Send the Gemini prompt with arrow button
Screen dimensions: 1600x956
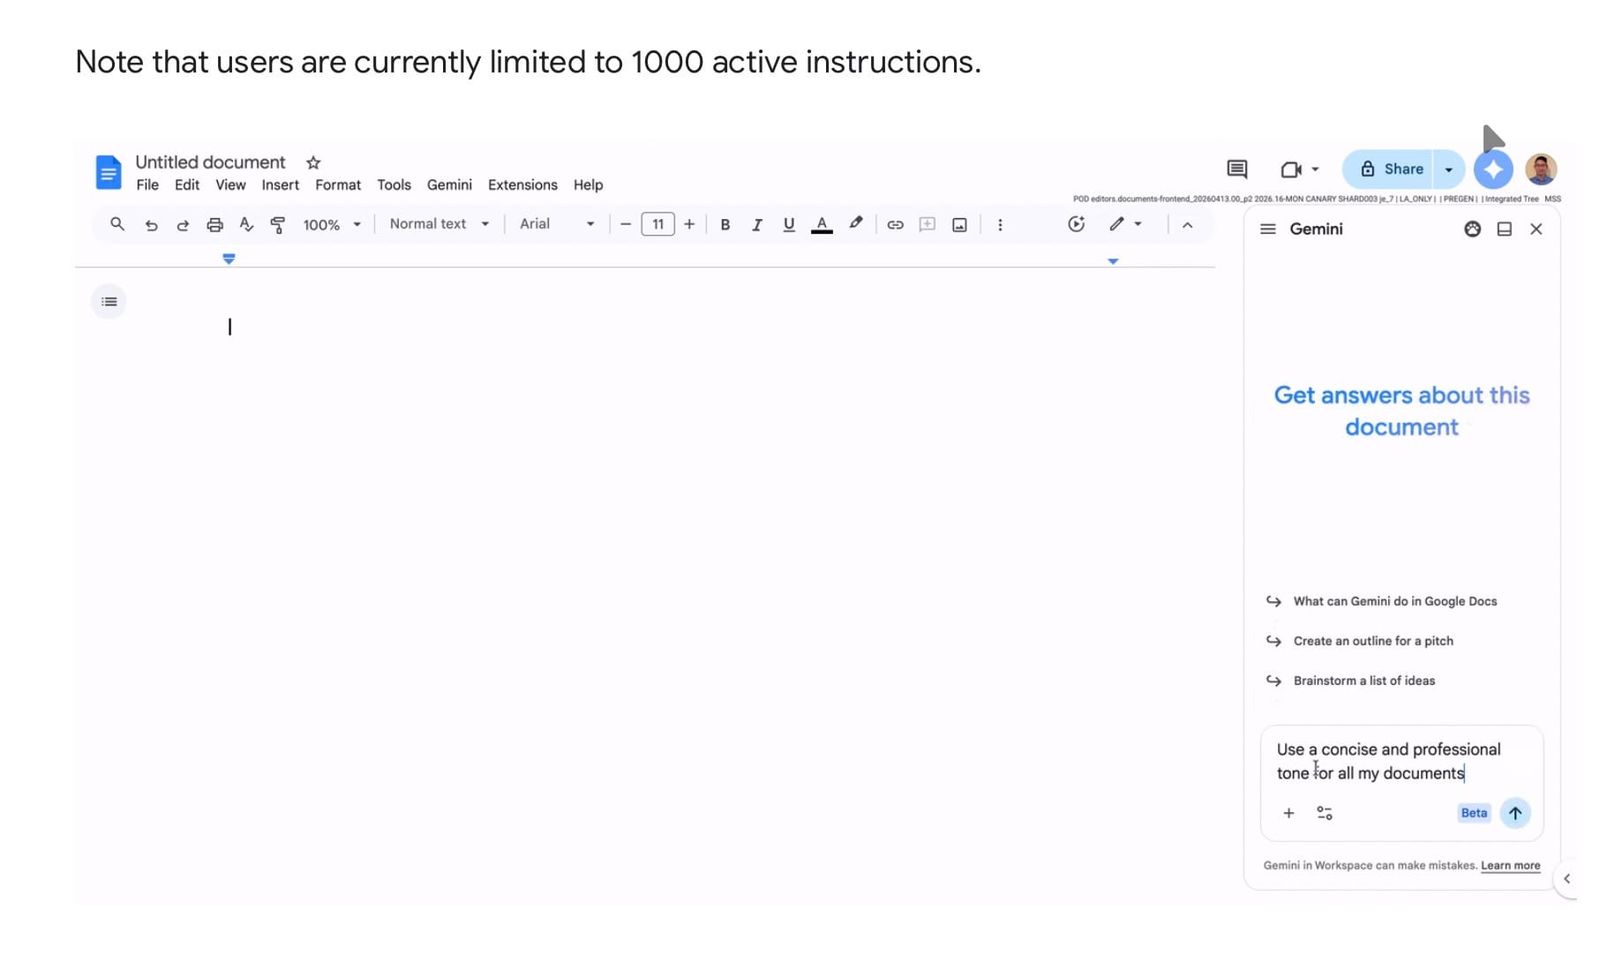coord(1515,813)
